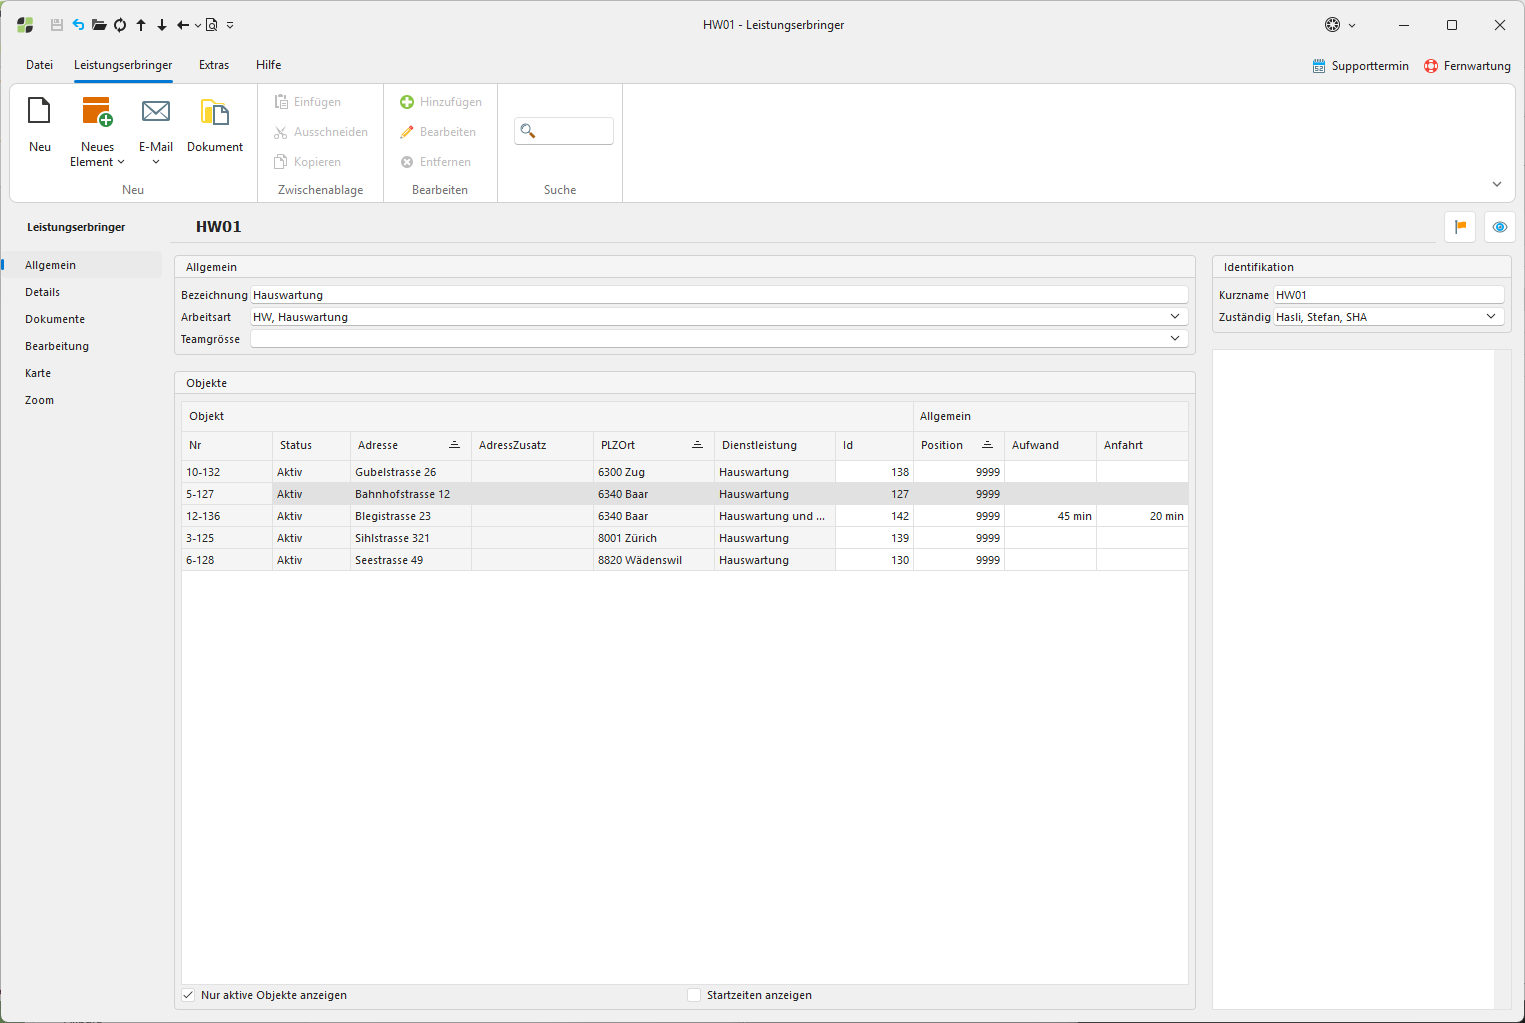The width and height of the screenshot is (1525, 1023).
Task: Open the Datei menu
Action: coord(39,65)
